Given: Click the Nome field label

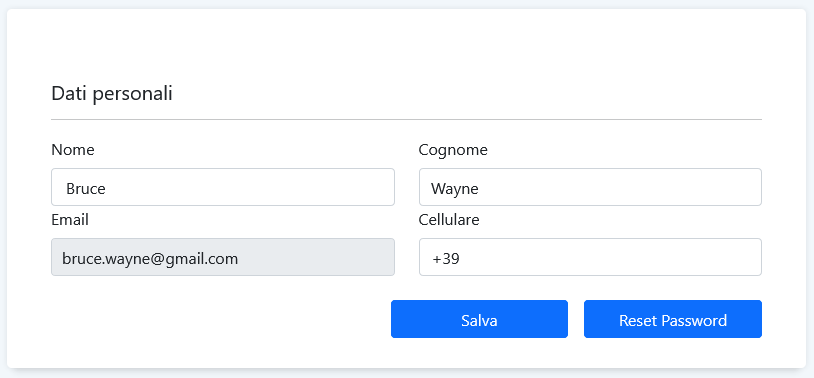Looking at the screenshot, I should click(x=73, y=150).
